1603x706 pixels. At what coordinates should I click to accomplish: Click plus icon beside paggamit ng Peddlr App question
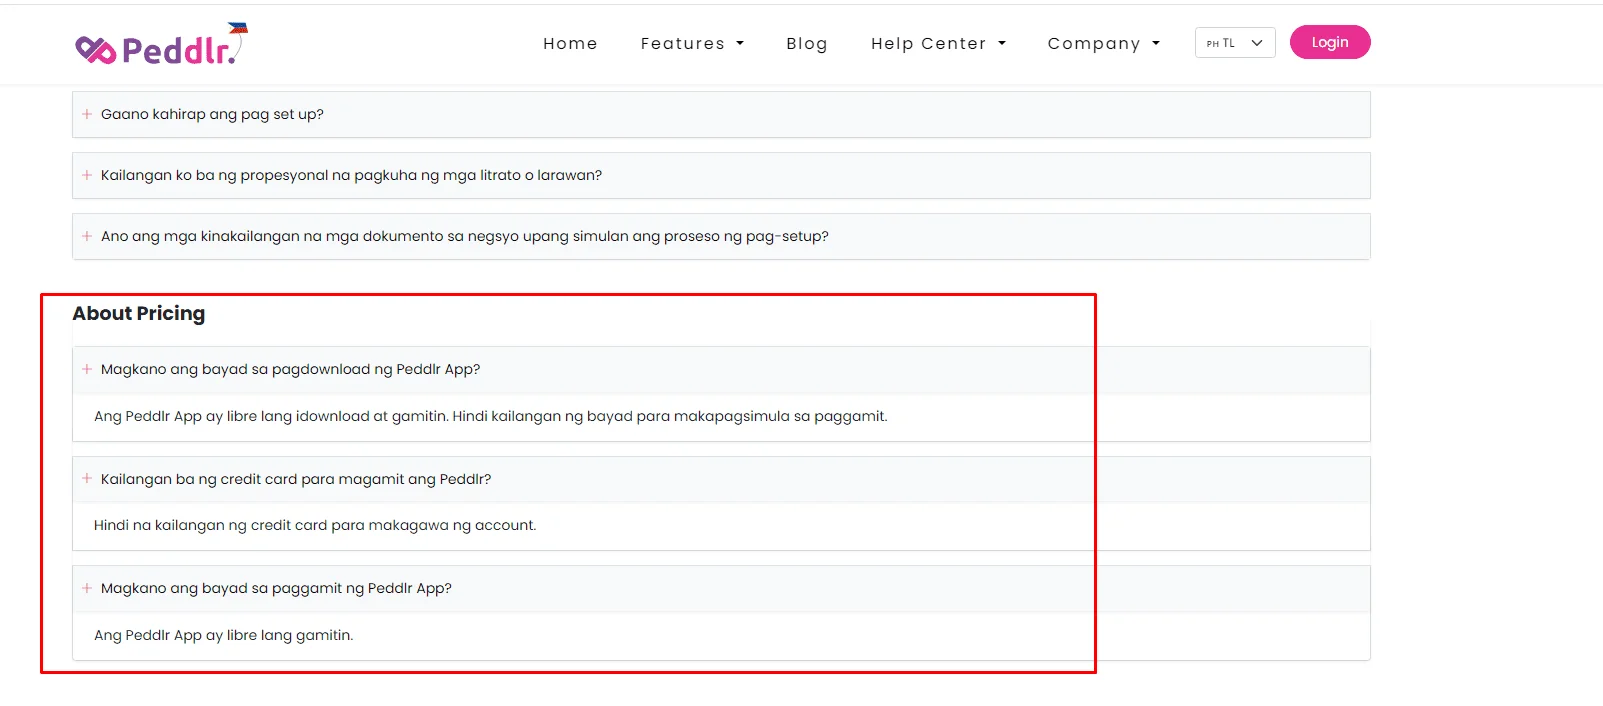(x=87, y=588)
